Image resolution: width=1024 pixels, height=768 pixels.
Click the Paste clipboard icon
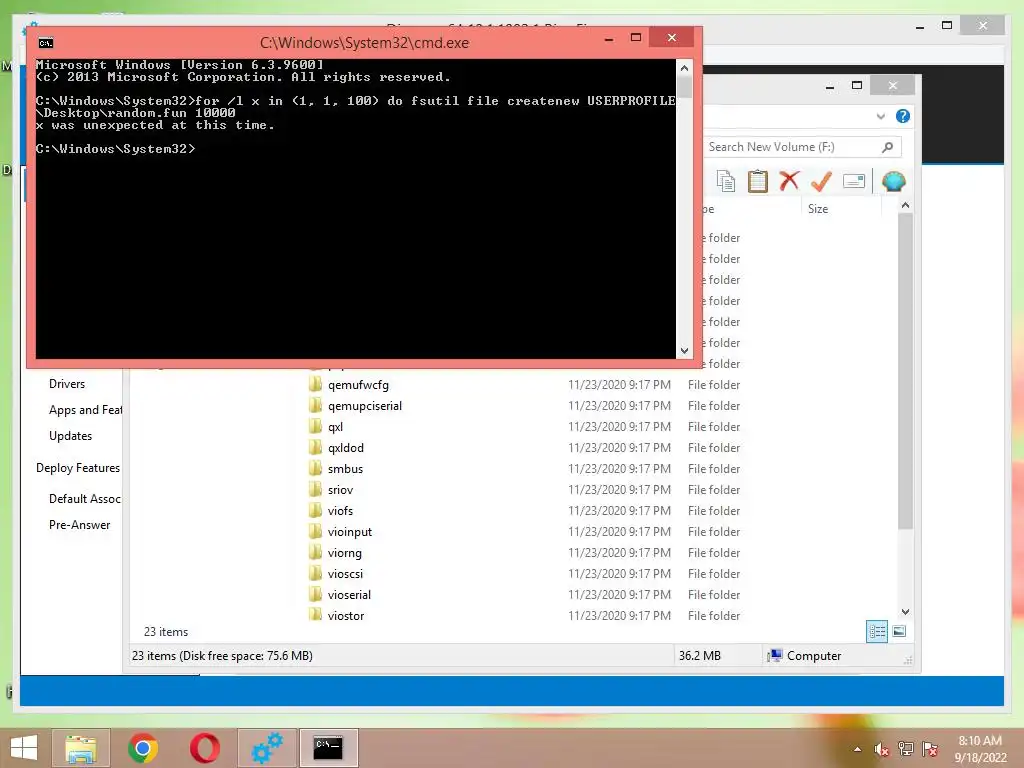[x=758, y=181]
